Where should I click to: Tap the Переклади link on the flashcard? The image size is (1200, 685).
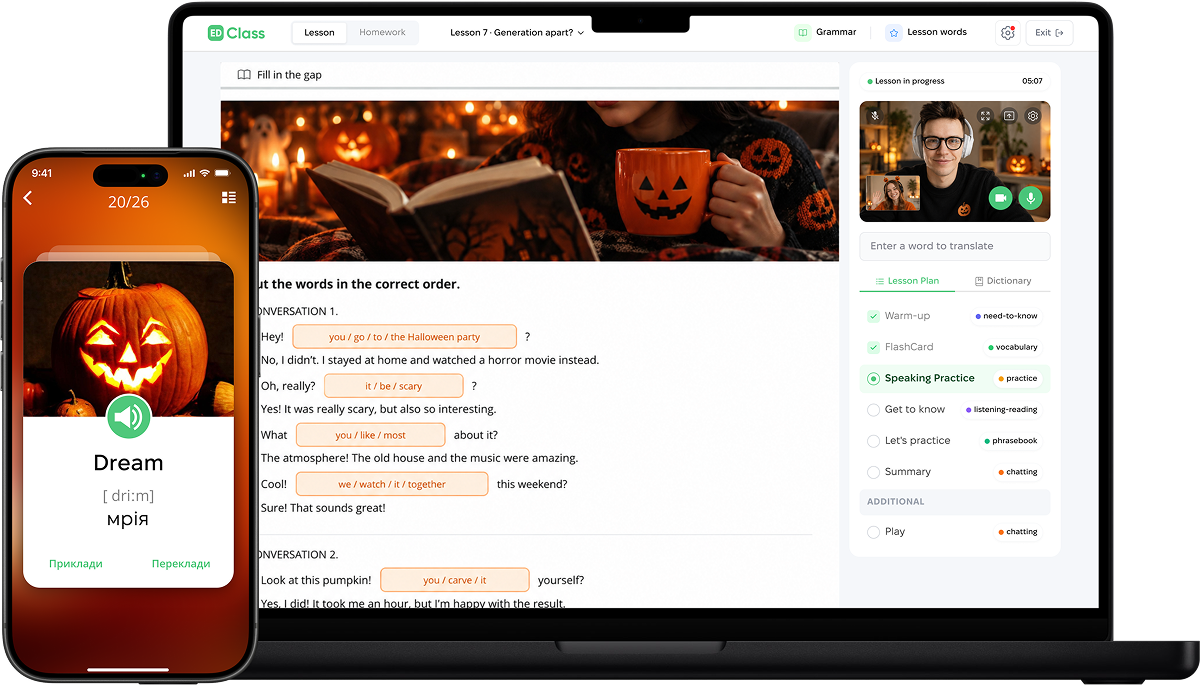pos(181,564)
